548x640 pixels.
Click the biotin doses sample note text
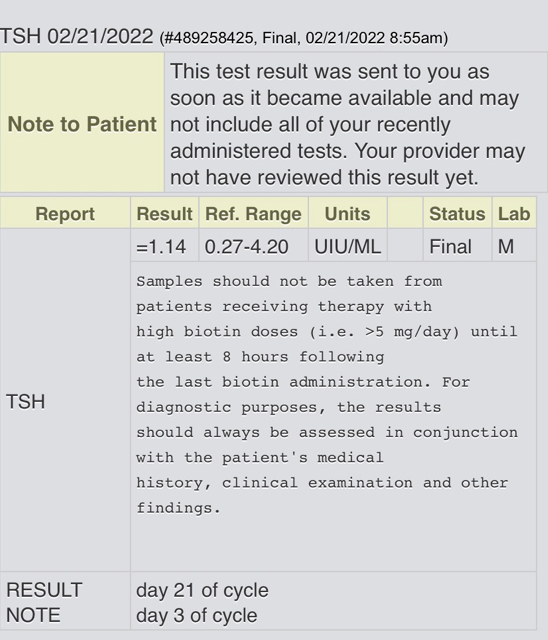[327, 395]
